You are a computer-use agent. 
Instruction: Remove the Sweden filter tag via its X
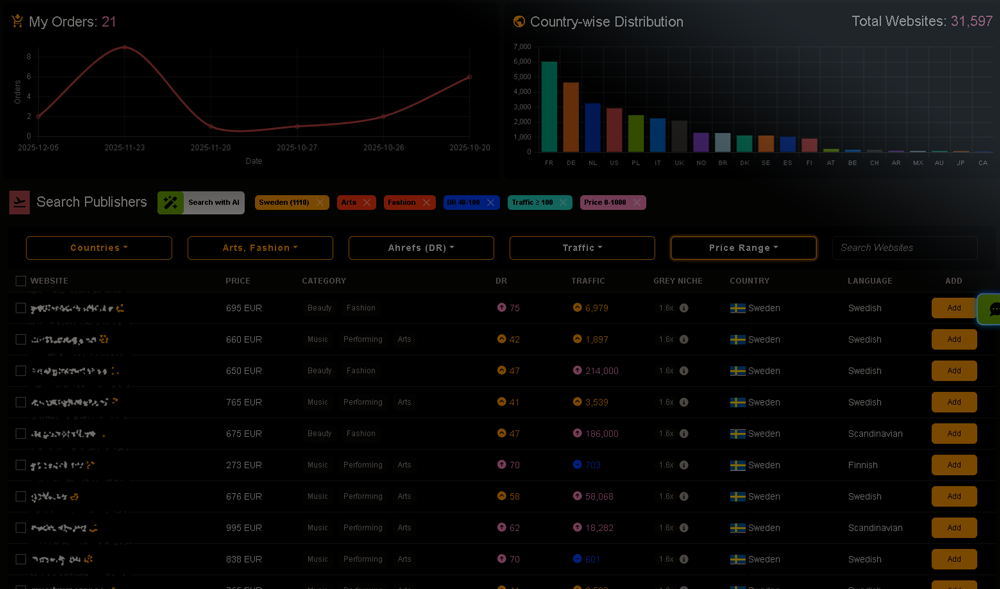coord(320,203)
